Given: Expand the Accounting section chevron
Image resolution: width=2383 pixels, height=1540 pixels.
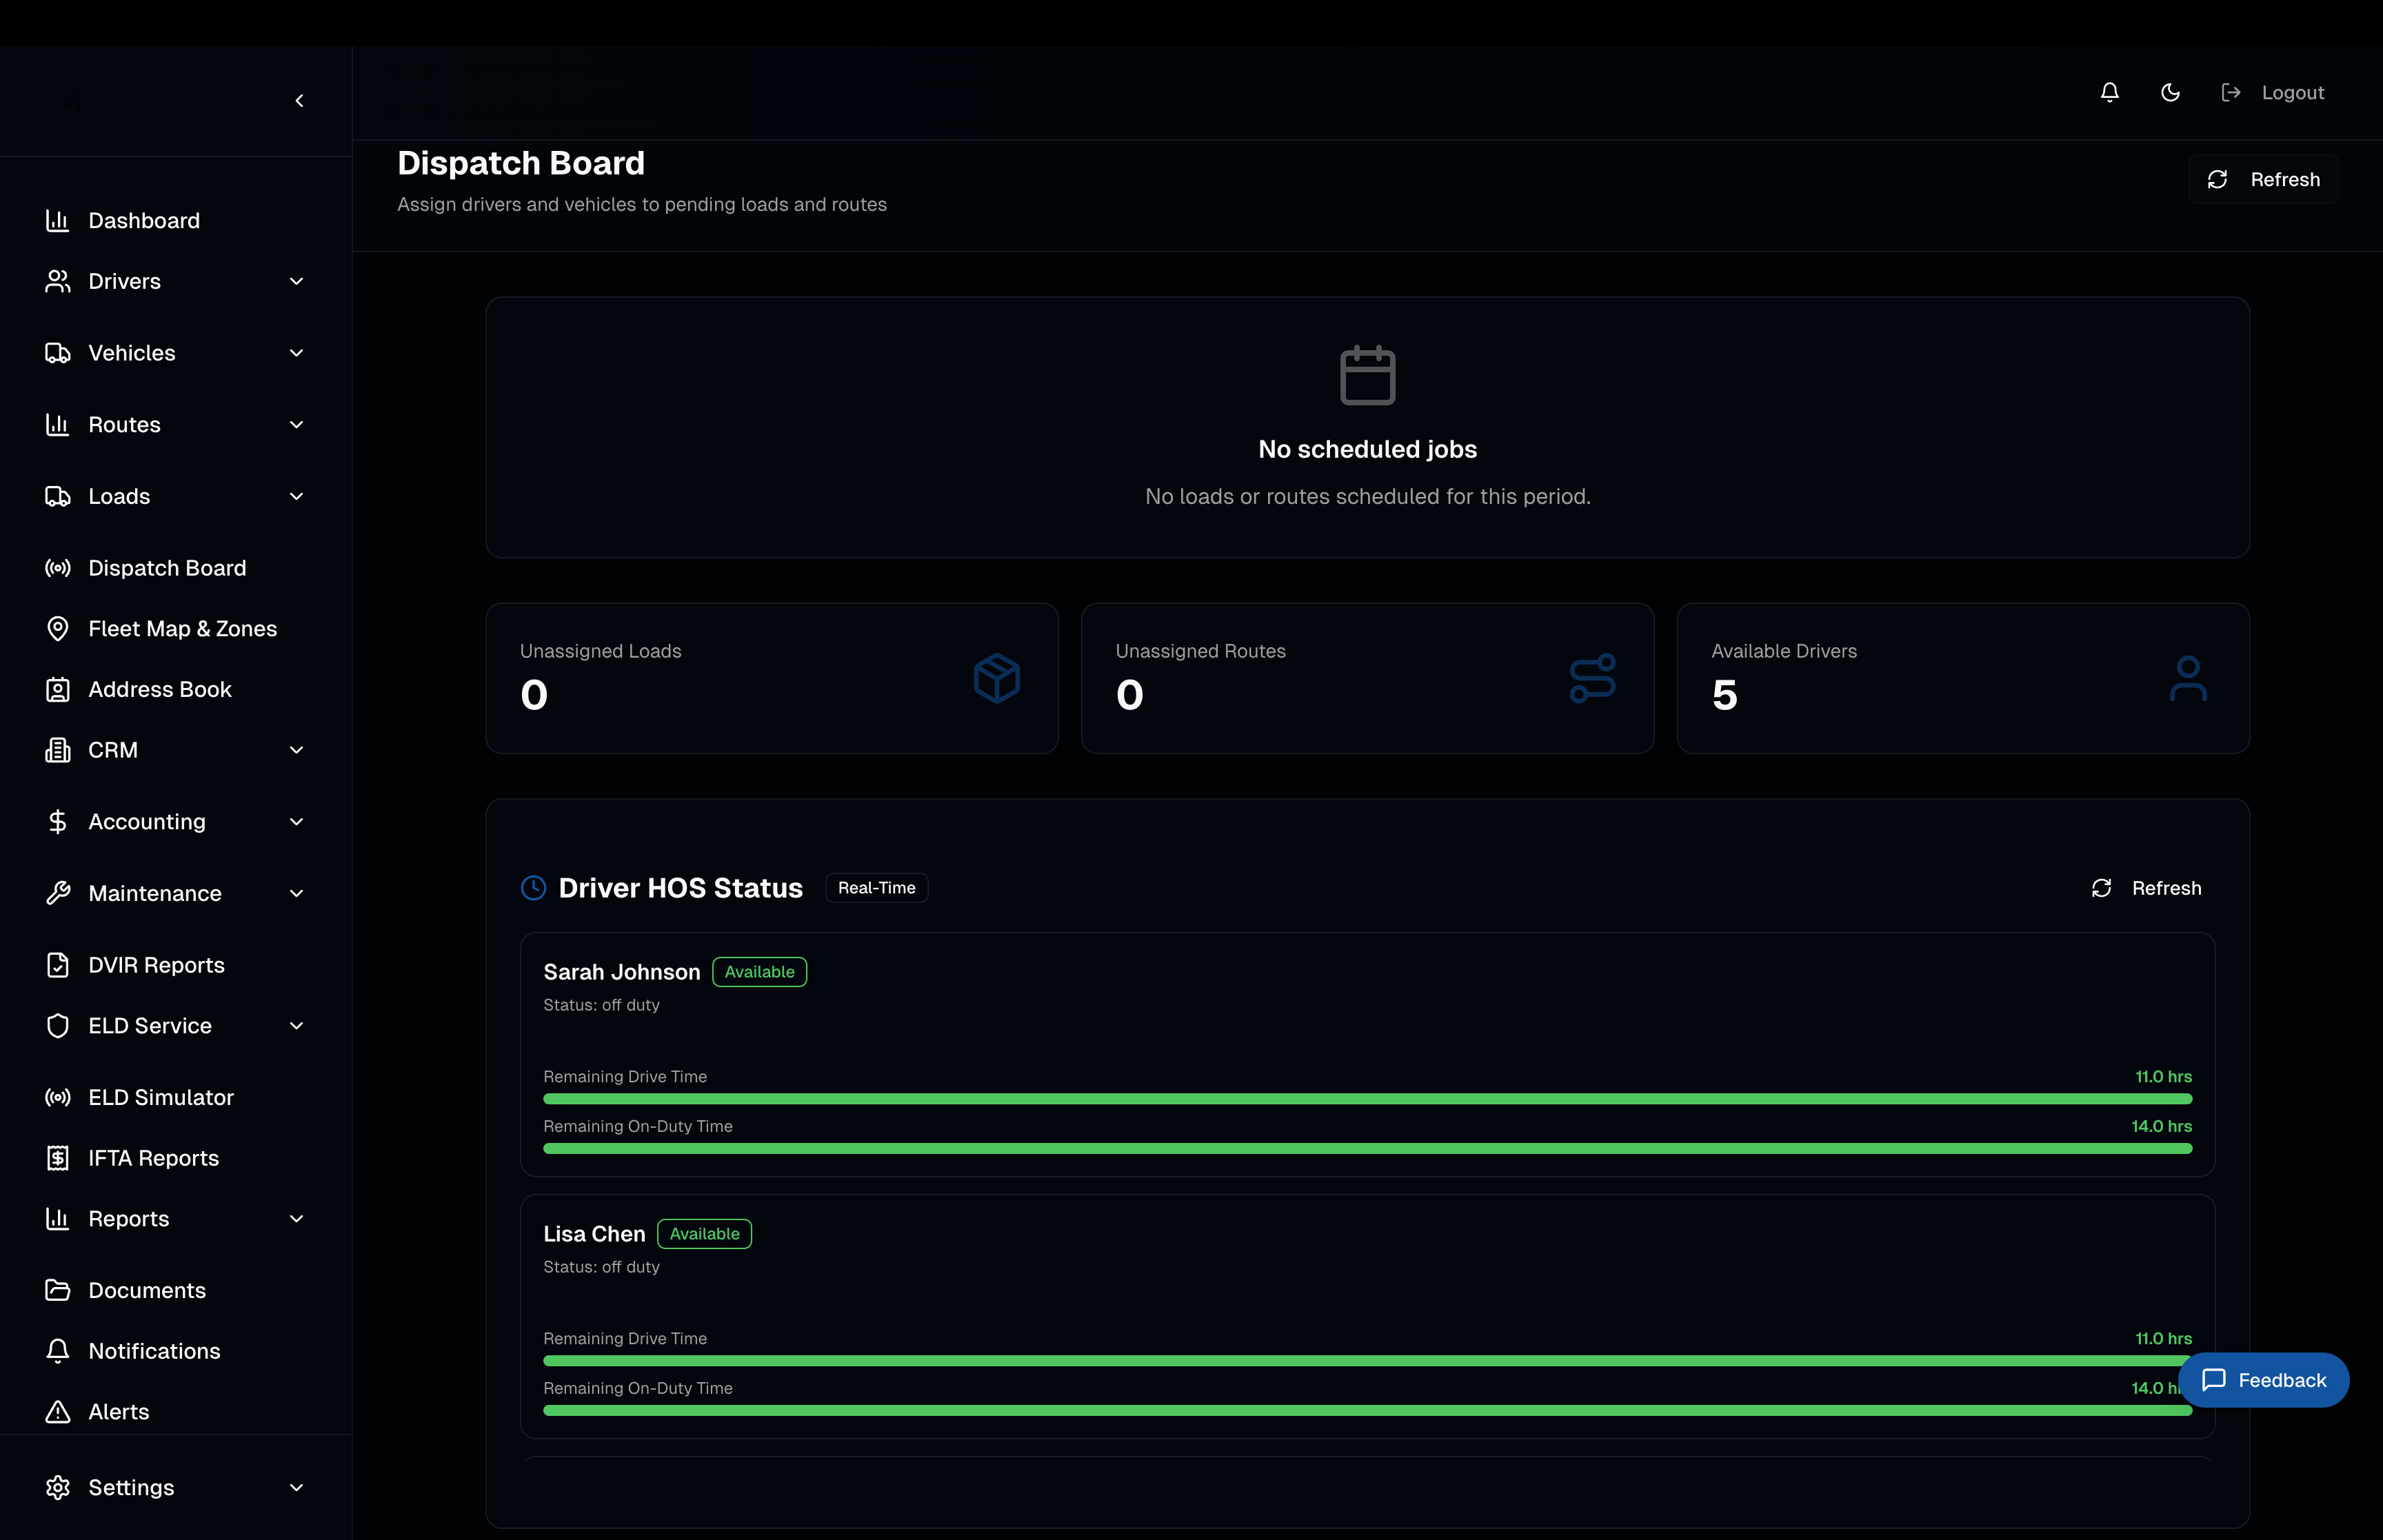Looking at the screenshot, I should pyautogui.click(x=296, y=822).
